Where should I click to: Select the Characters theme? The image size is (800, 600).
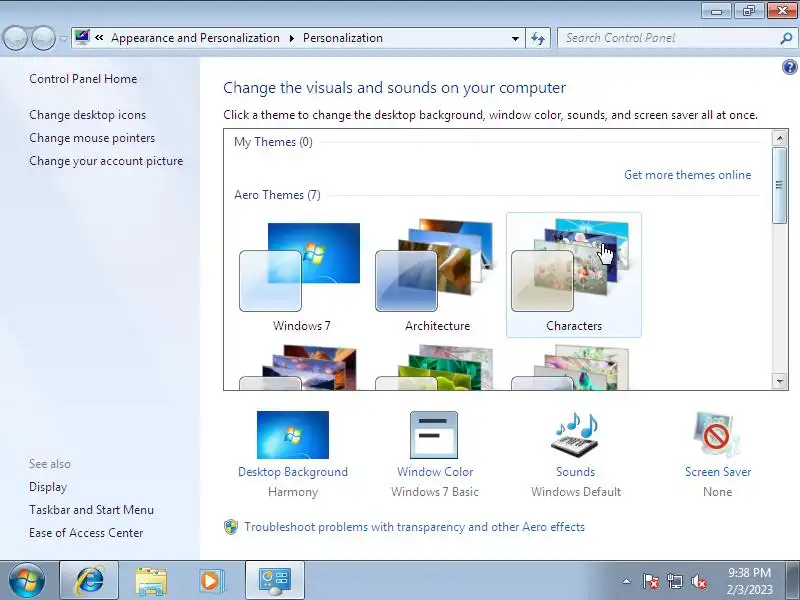(x=573, y=275)
